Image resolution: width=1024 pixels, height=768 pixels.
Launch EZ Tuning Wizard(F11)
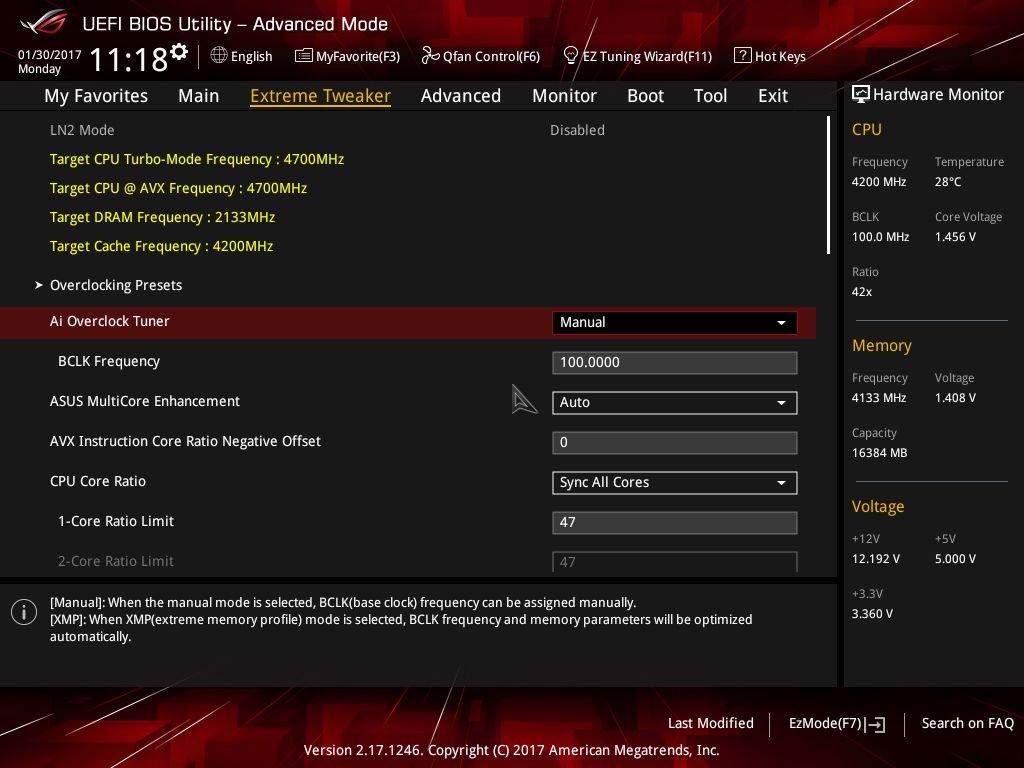[x=637, y=56]
